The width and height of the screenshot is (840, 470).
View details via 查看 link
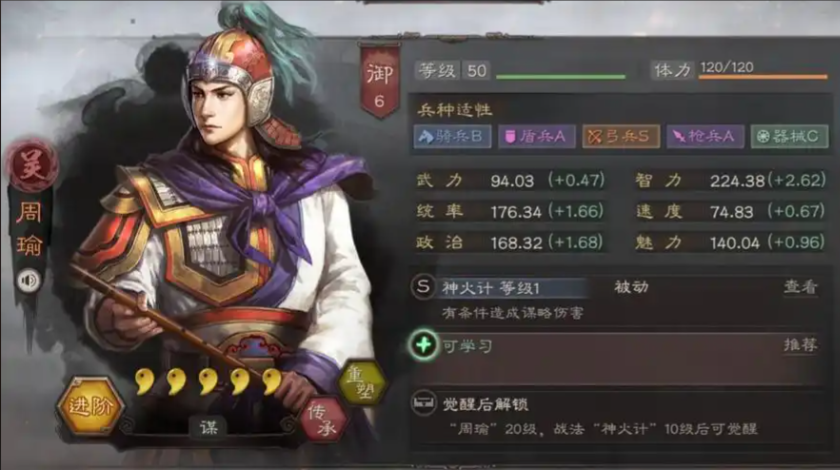[x=800, y=287]
